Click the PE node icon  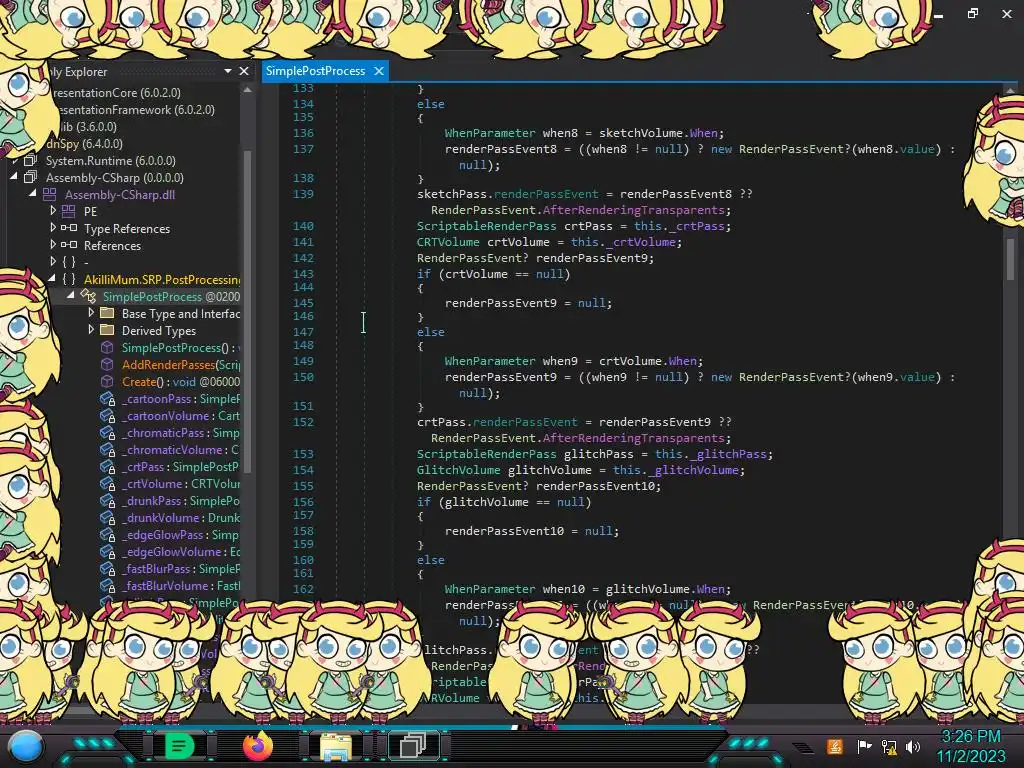click(x=69, y=212)
